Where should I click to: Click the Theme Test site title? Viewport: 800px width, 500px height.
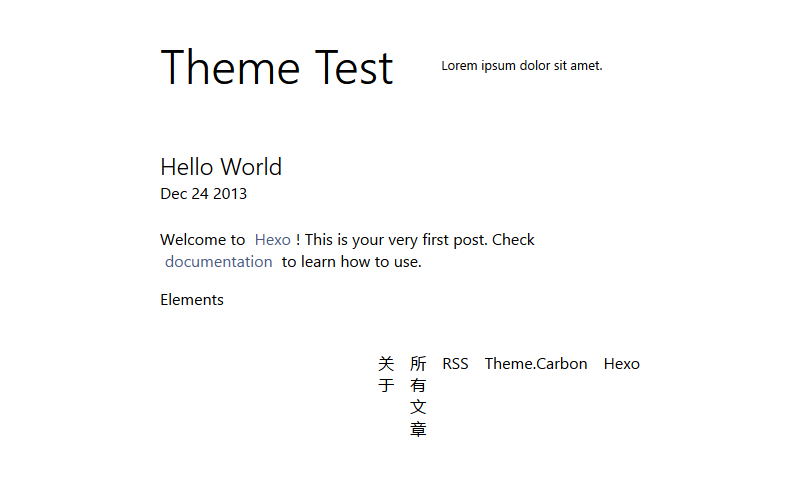click(x=276, y=68)
